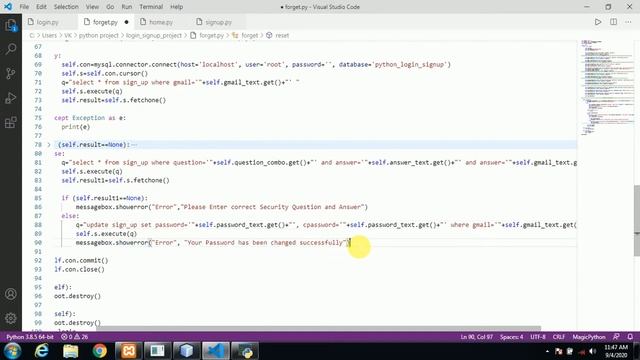The height and width of the screenshot is (360, 640).
Task: Open the Go menu
Action: point(110,7)
